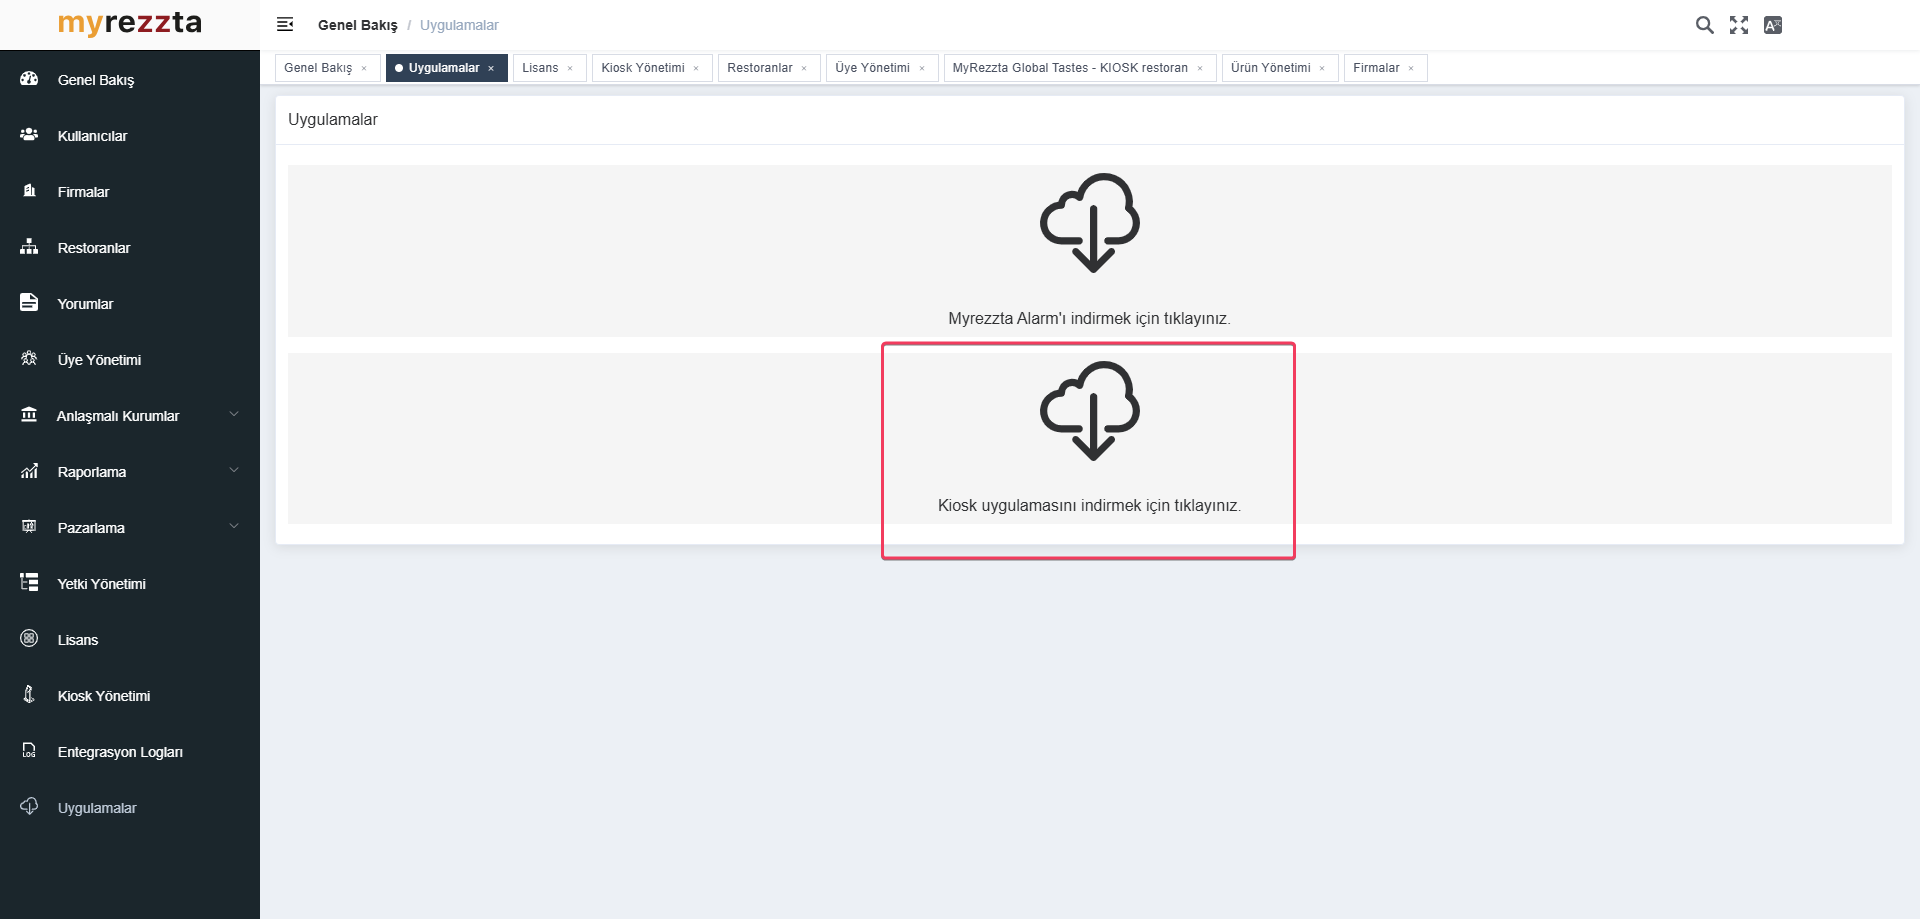1920x919 pixels.
Task: Click the Myrezzta Alarm cloud download icon
Action: (1090, 223)
